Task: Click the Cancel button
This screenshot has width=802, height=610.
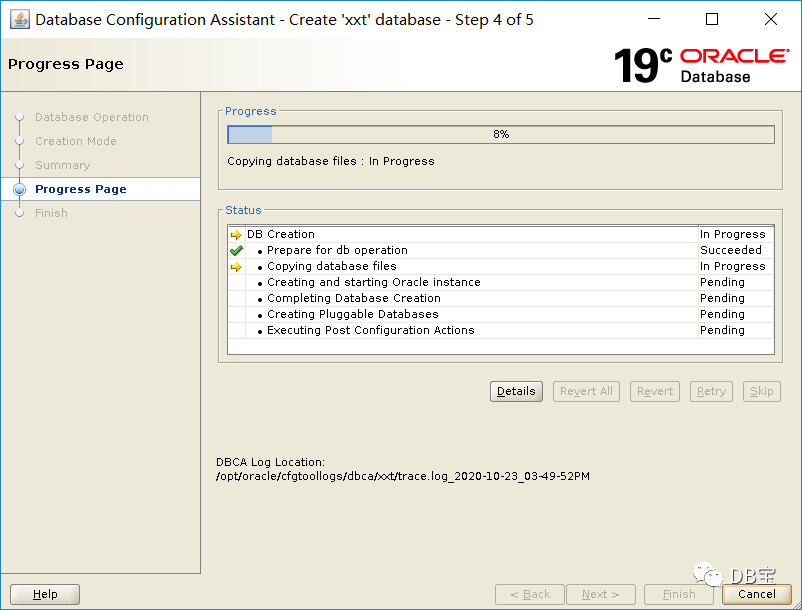Action: tap(757, 594)
